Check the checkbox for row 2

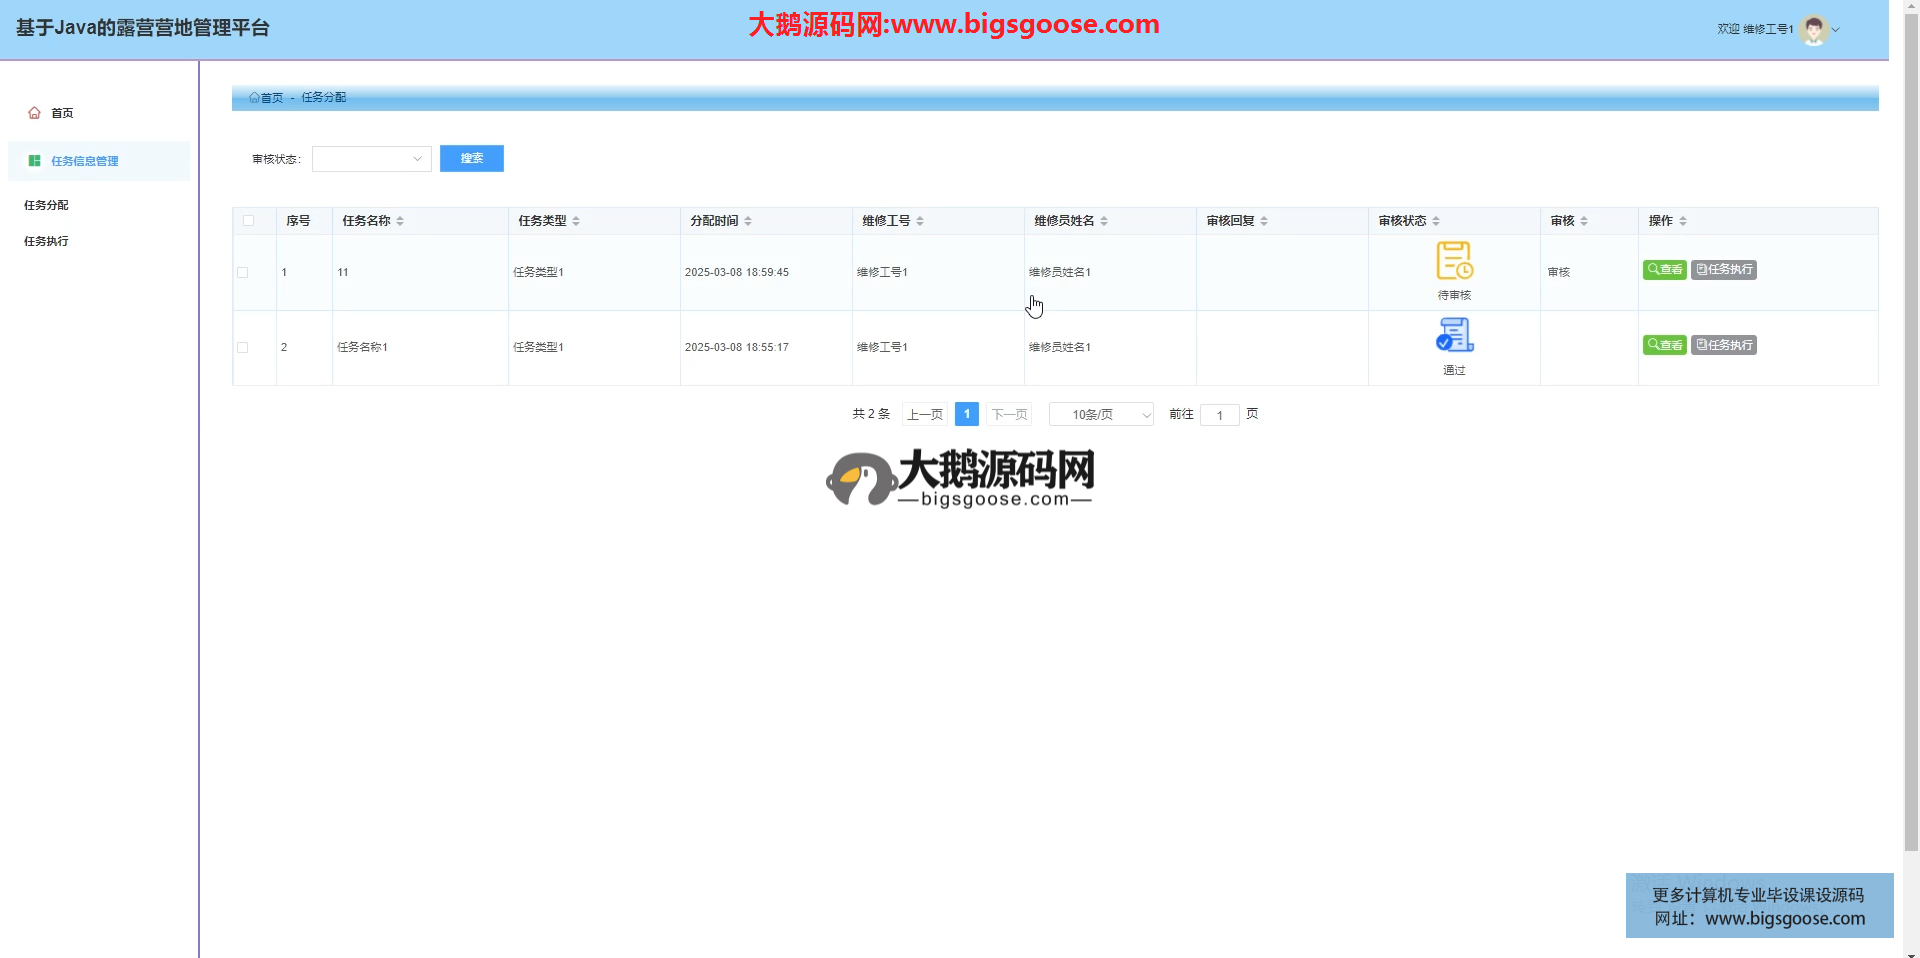click(x=243, y=347)
